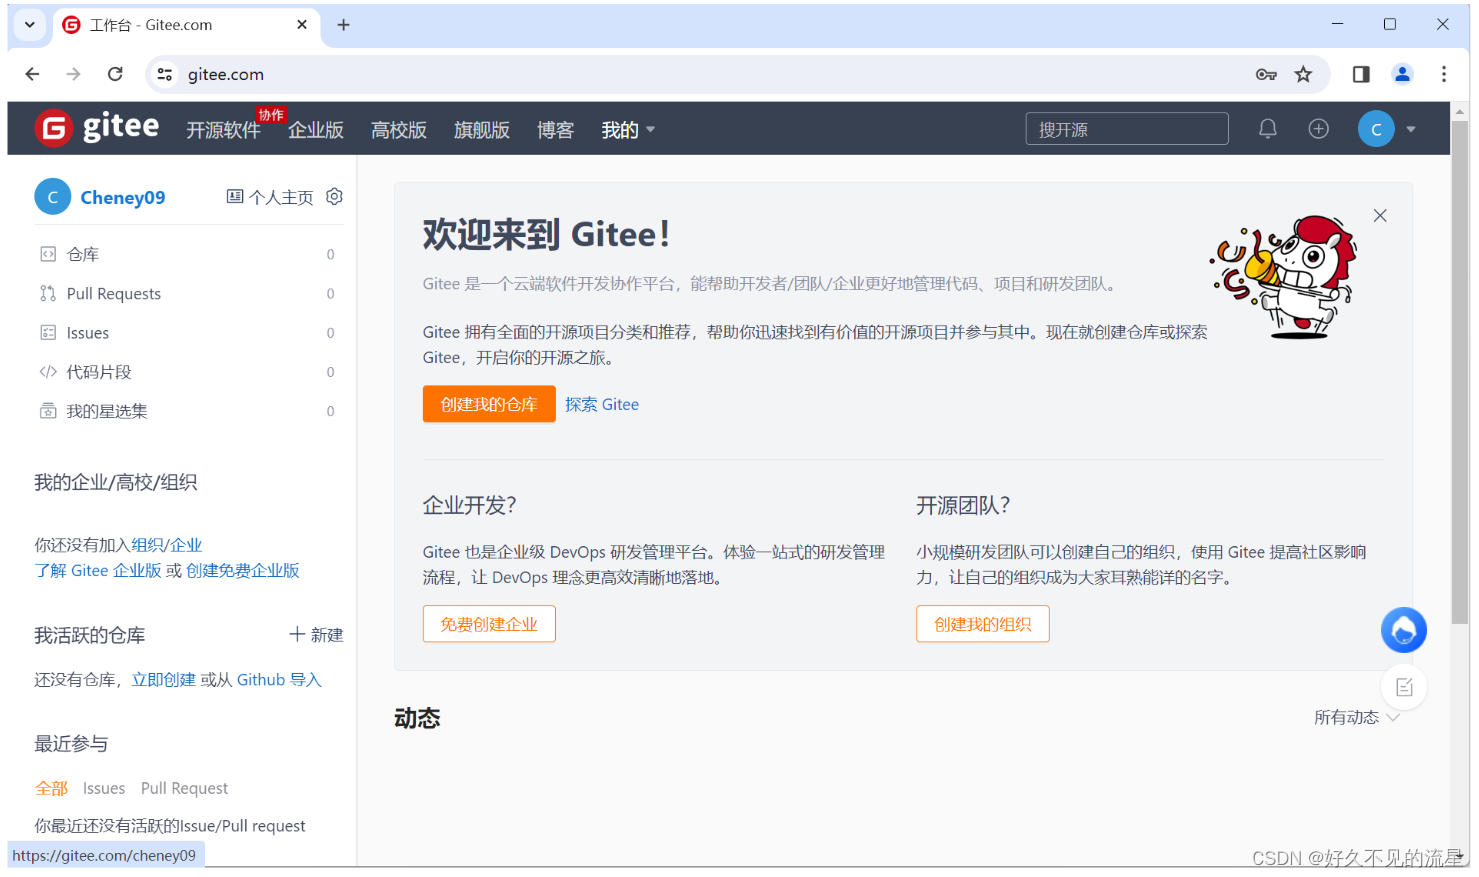
Task: Select the Pull Request tab under 最近参与
Action: click(x=184, y=788)
